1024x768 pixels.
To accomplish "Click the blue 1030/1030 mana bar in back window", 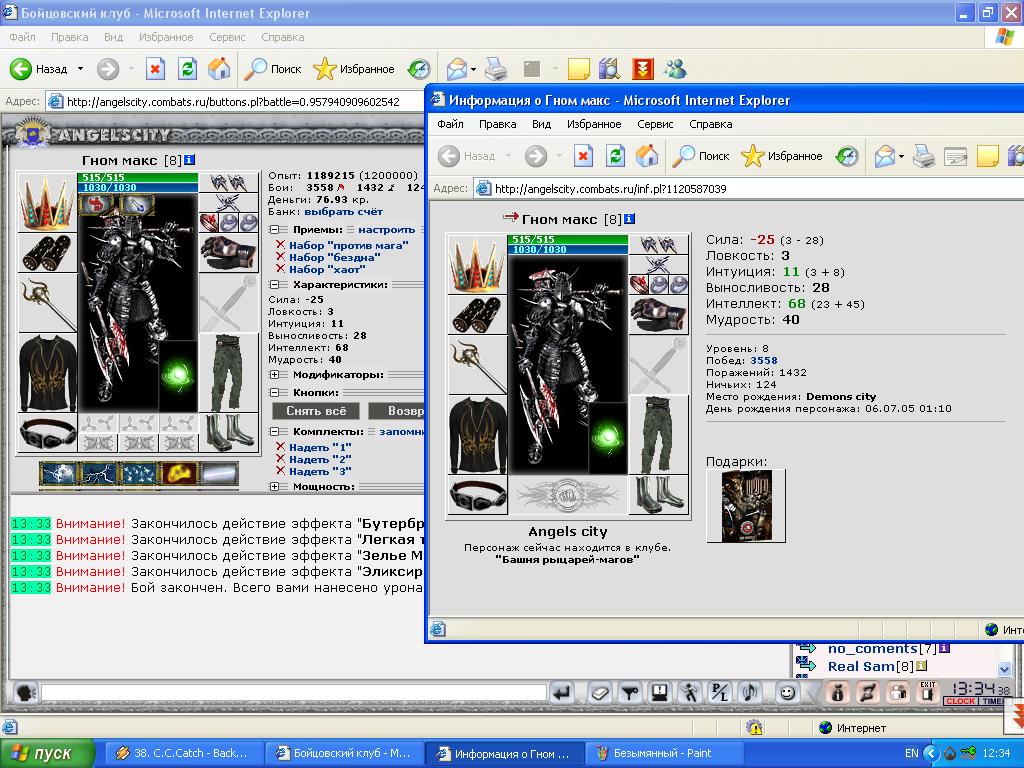I will click(x=138, y=187).
